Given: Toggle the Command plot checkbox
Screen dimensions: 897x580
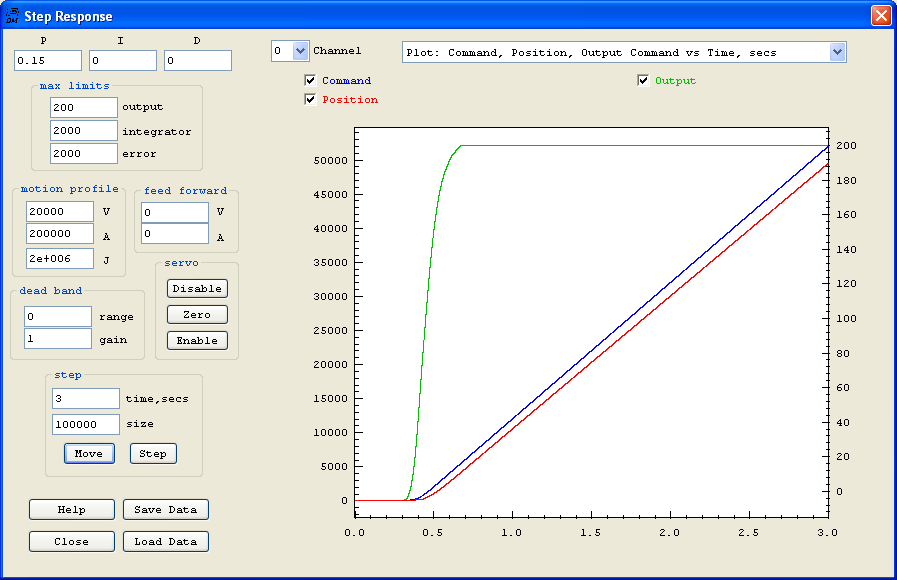Looking at the screenshot, I should (x=310, y=81).
